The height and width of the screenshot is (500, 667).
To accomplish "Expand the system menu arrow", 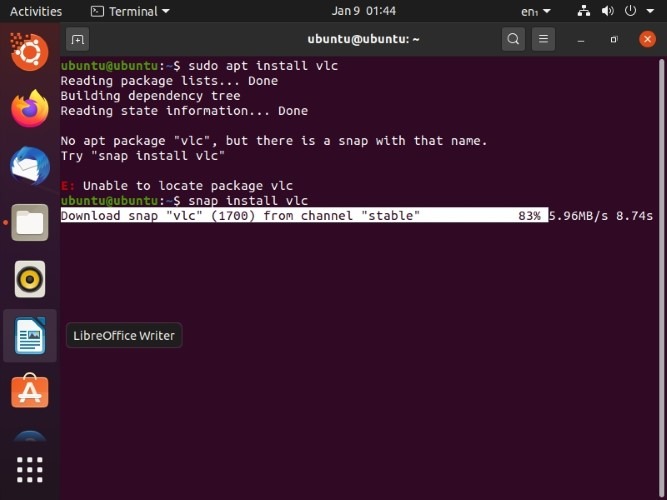I will point(650,11).
